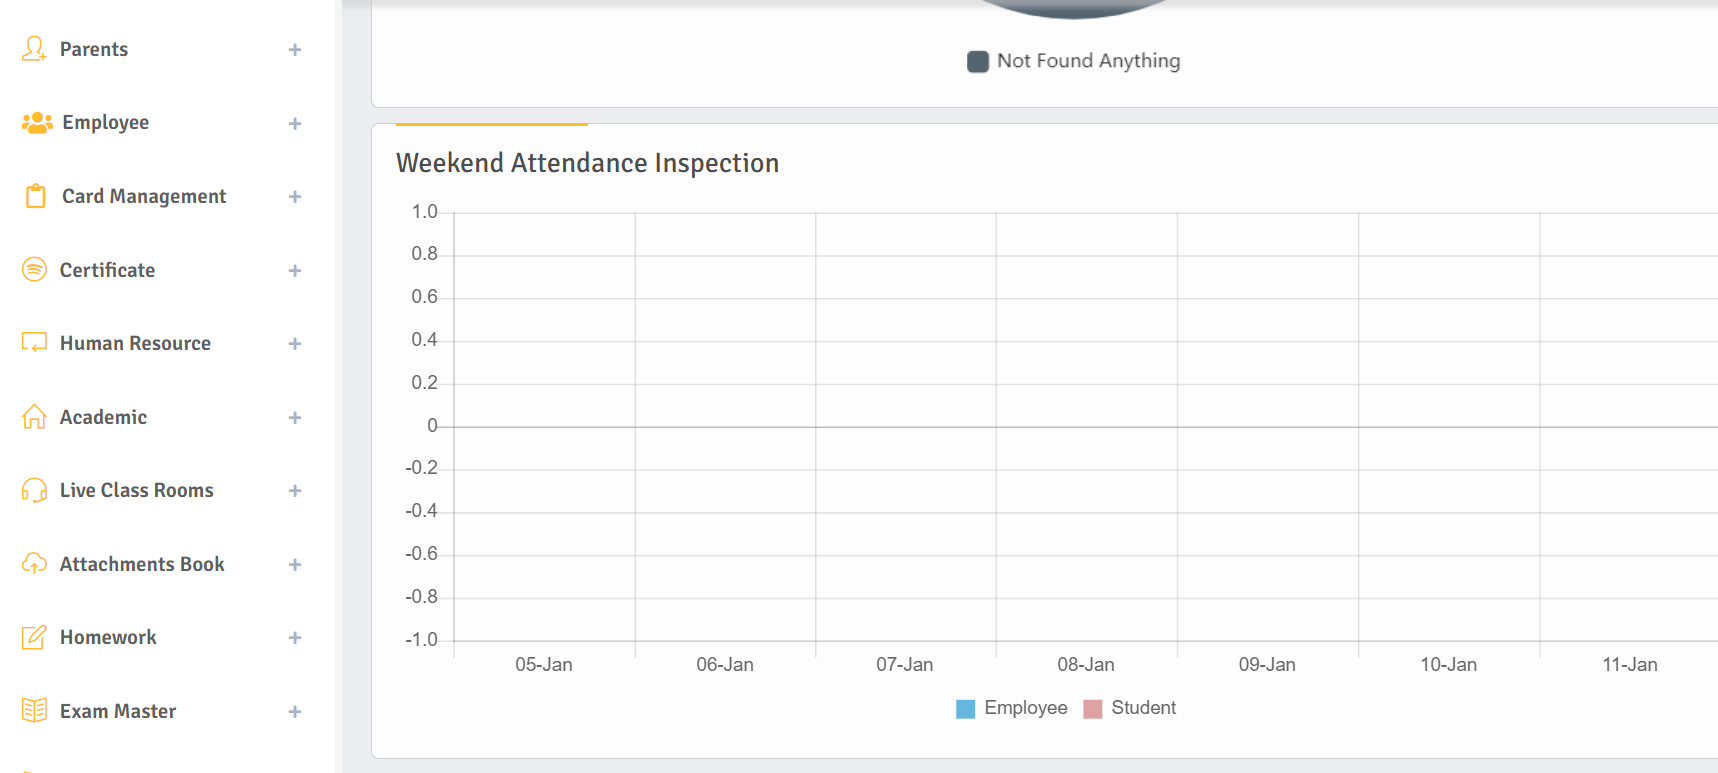
Task: Click the Employee group icon
Action: (37, 123)
